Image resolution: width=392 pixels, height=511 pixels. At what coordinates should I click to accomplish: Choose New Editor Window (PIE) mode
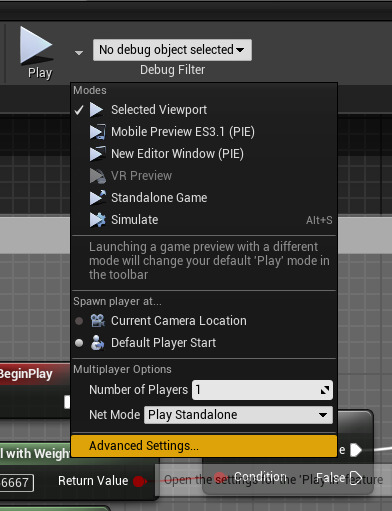(204, 154)
